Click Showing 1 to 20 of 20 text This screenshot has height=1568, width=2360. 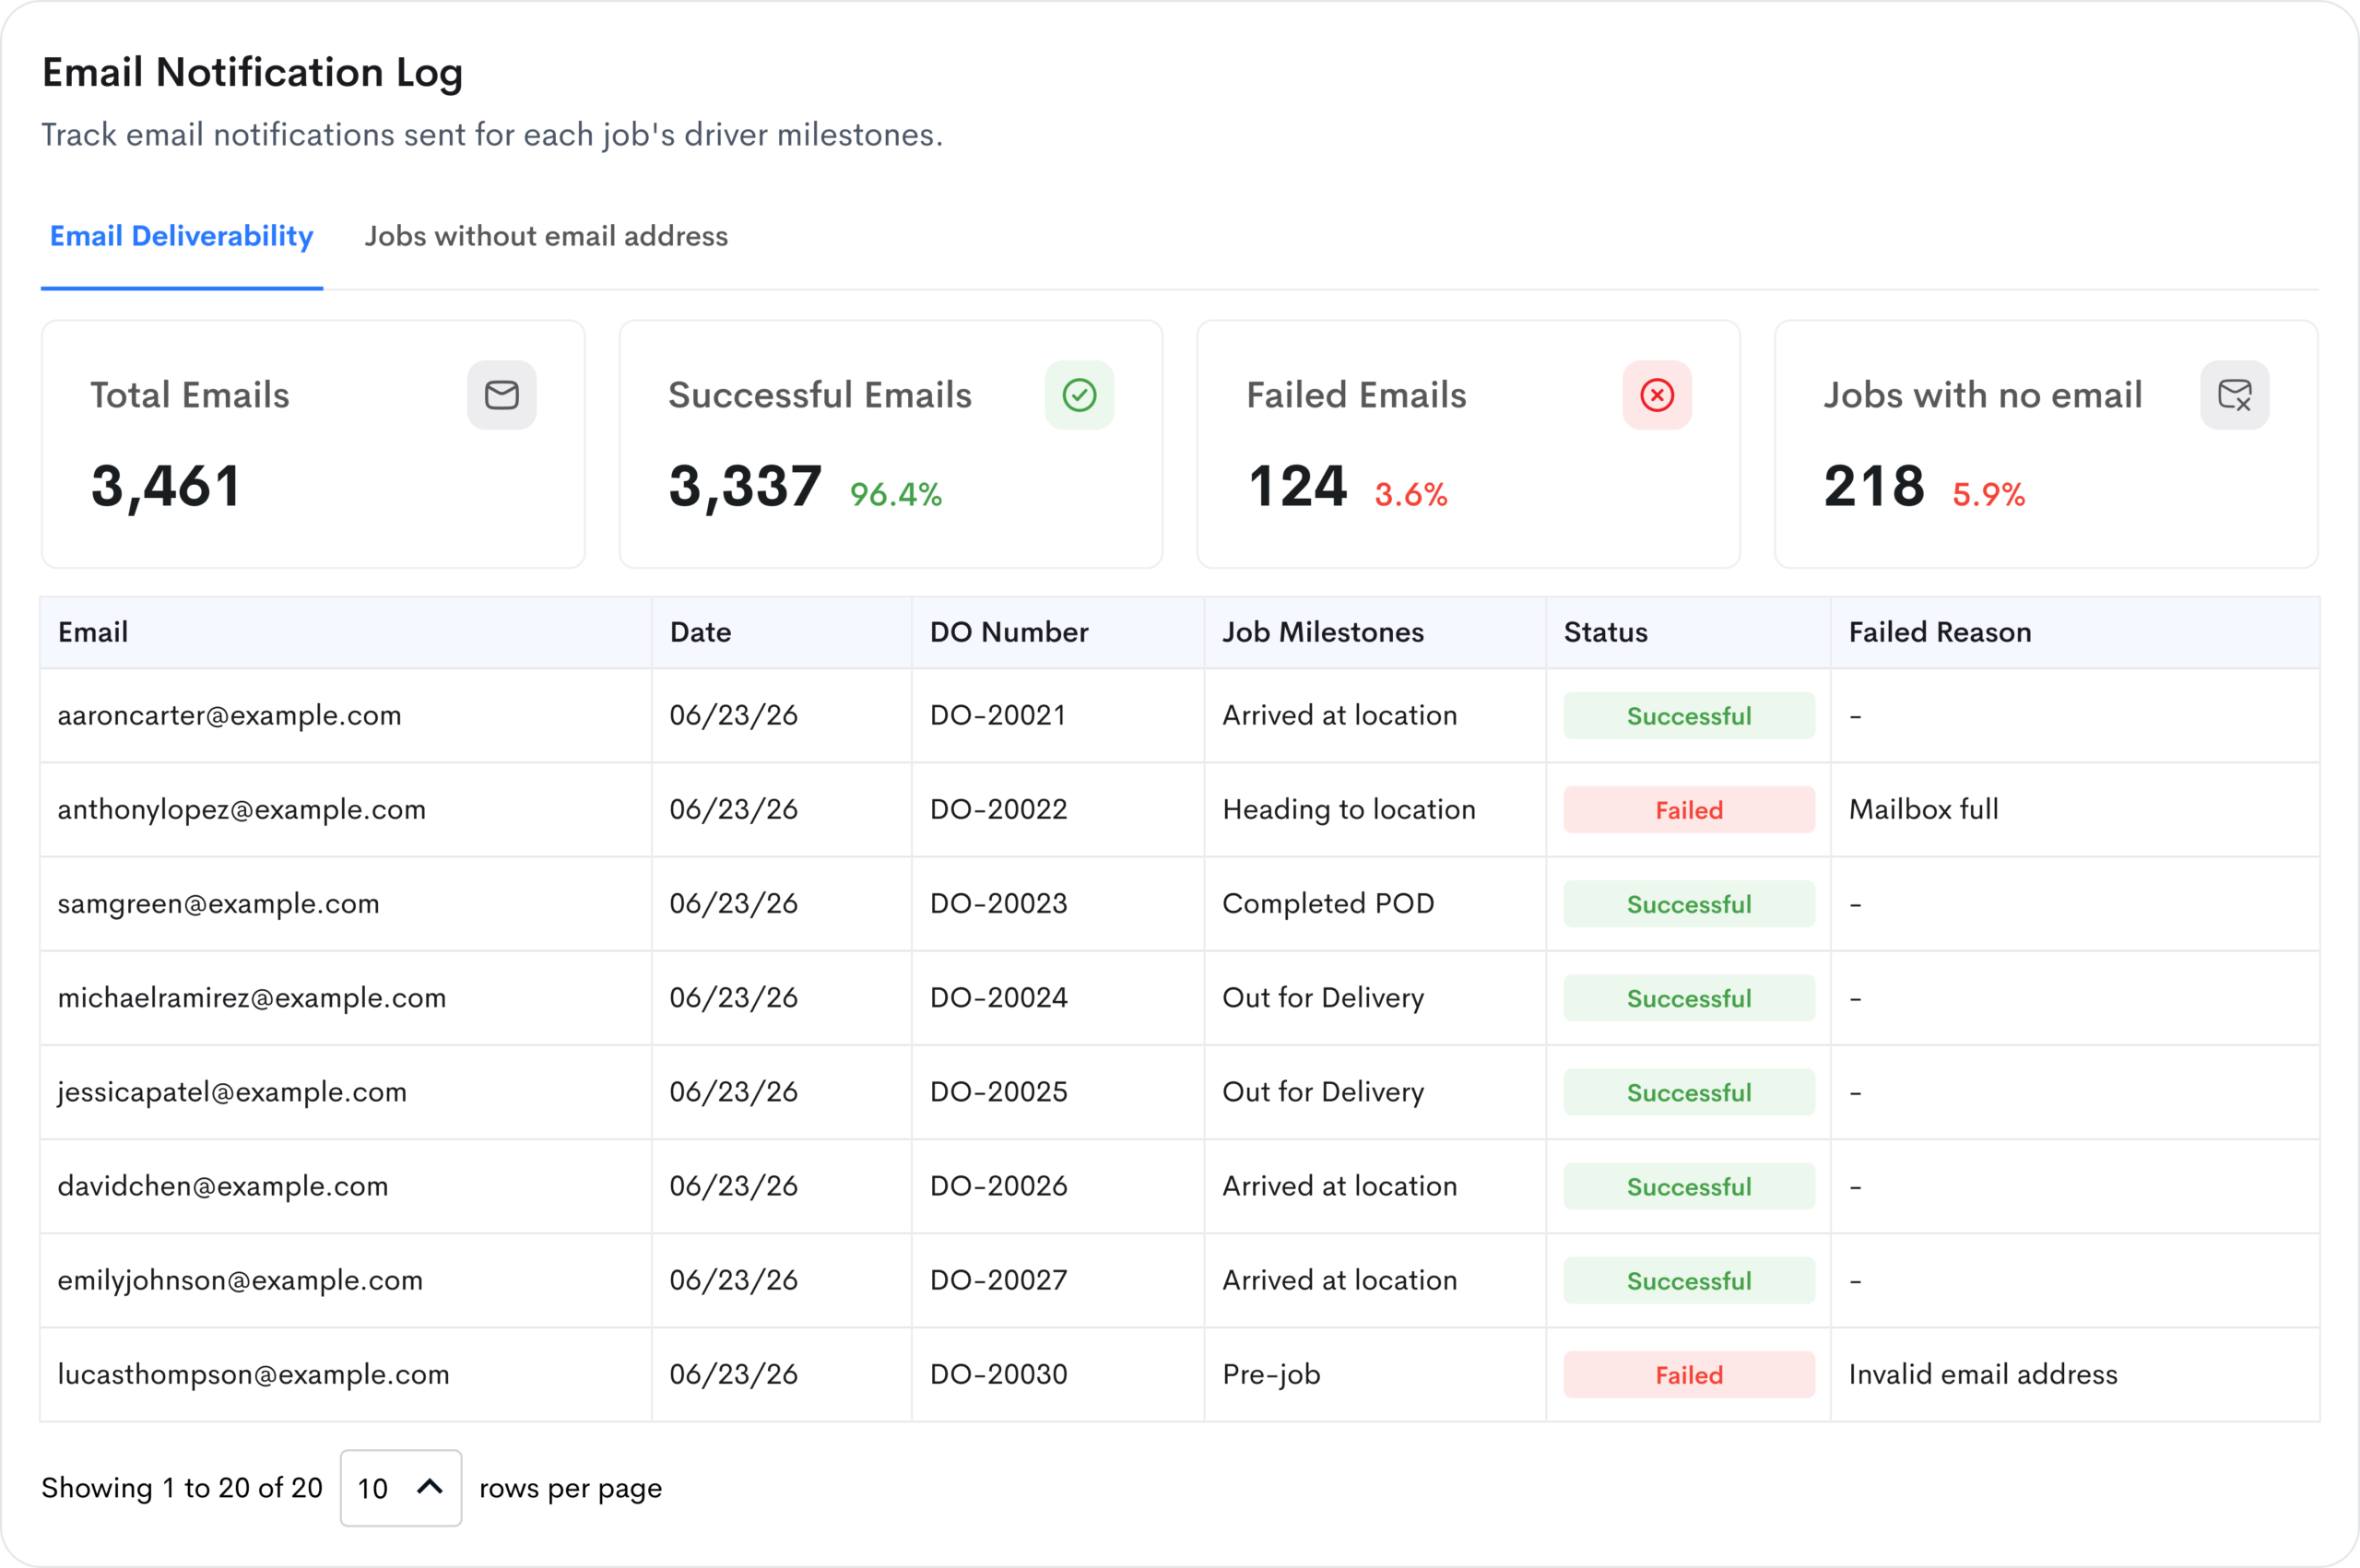[x=182, y=1488]
